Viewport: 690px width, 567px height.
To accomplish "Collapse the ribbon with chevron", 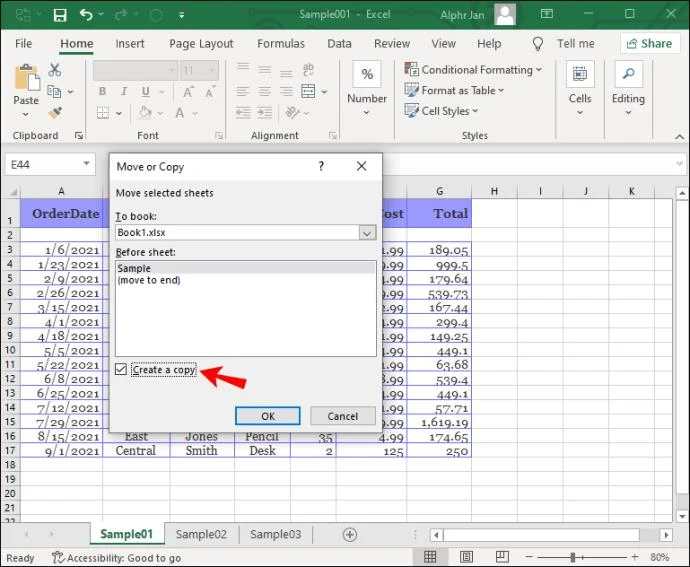I will [x=679, y=137].
